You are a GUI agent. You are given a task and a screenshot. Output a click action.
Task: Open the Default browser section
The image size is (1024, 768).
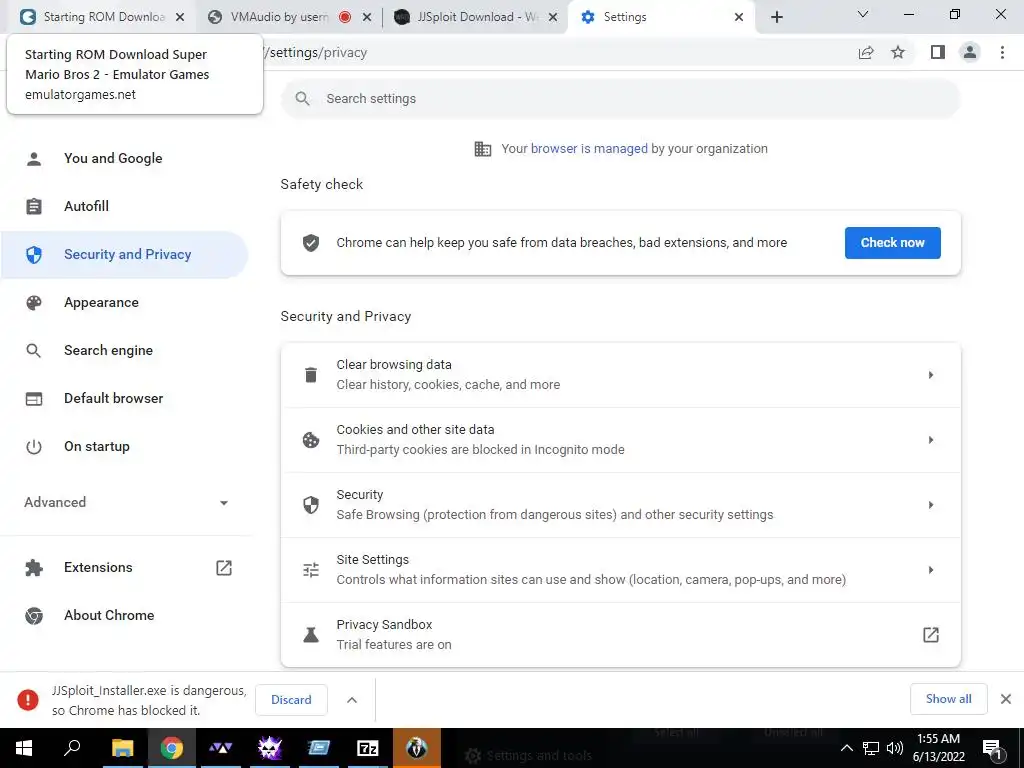pyautogui.click(x=113, y=398)
